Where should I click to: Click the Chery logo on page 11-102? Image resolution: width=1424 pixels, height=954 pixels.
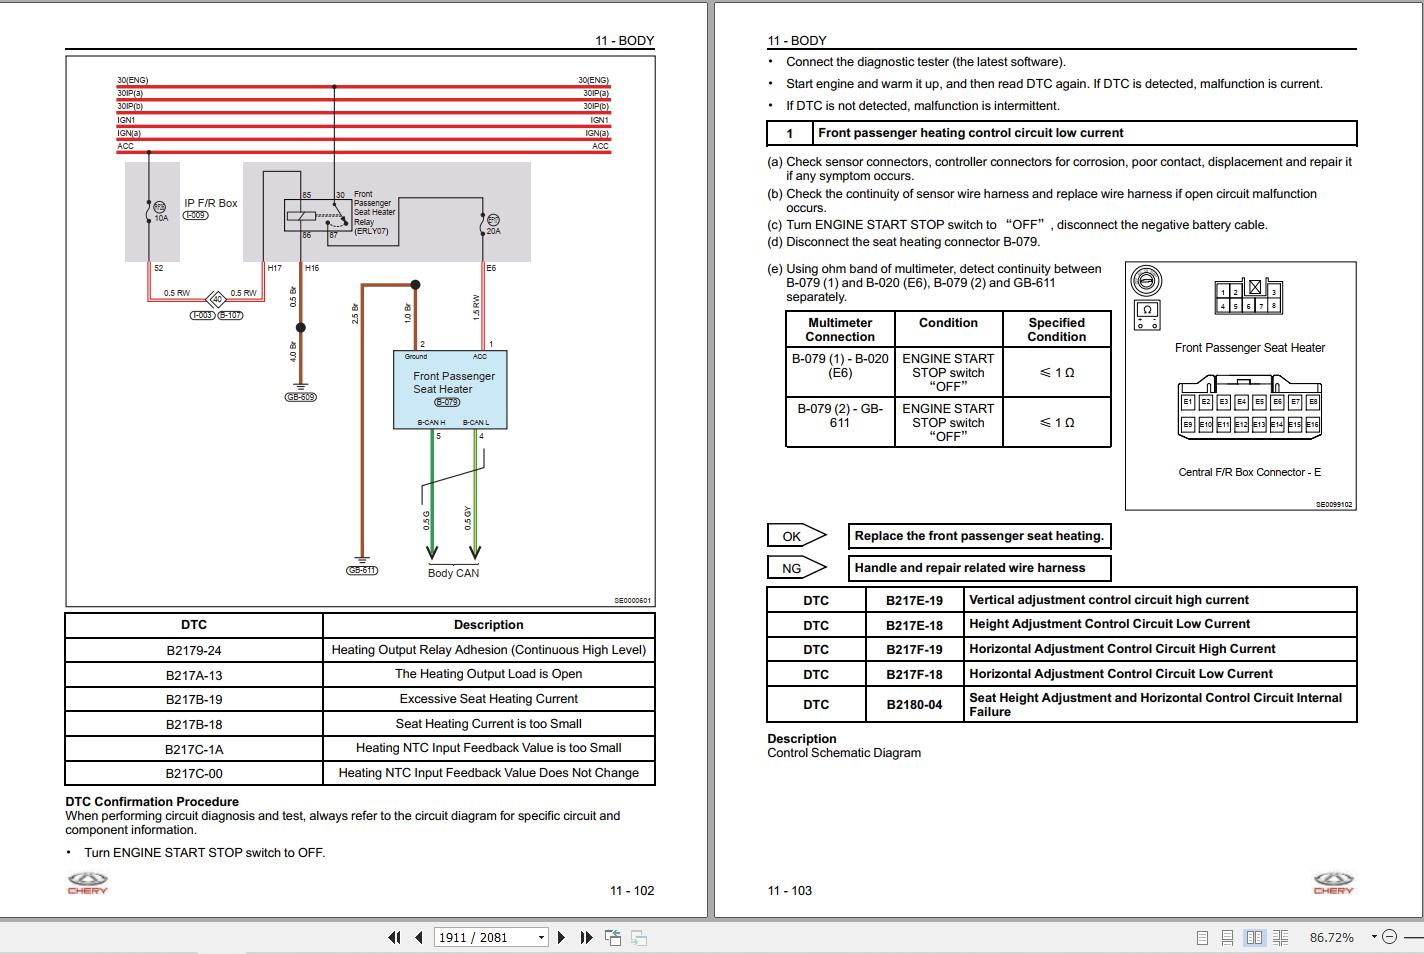click(86, 883)
